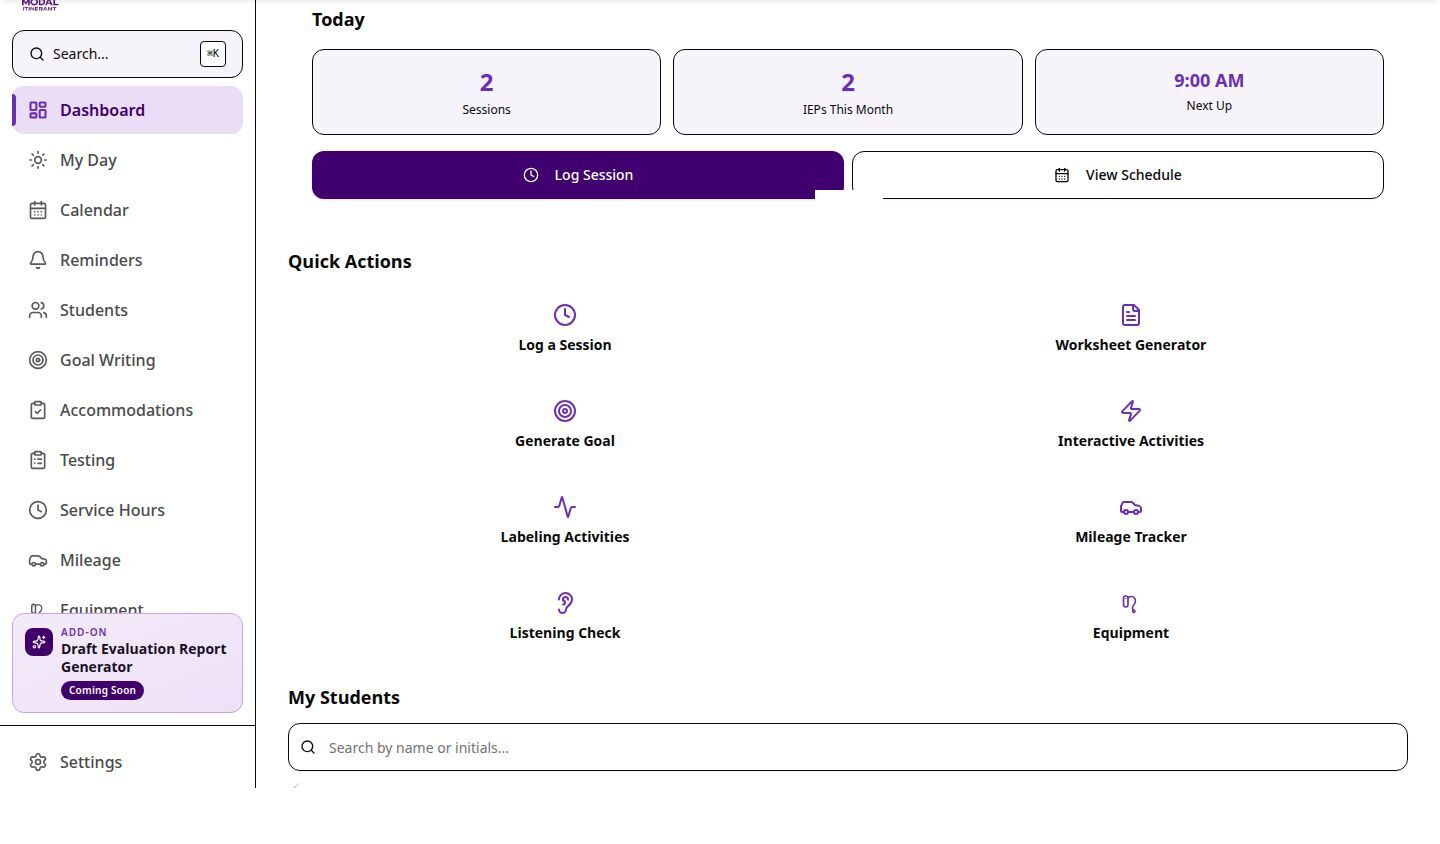Click the sidebar Reminders bell icon
1440x844 pixels.
pyautogui.click(x=38, y=260)
